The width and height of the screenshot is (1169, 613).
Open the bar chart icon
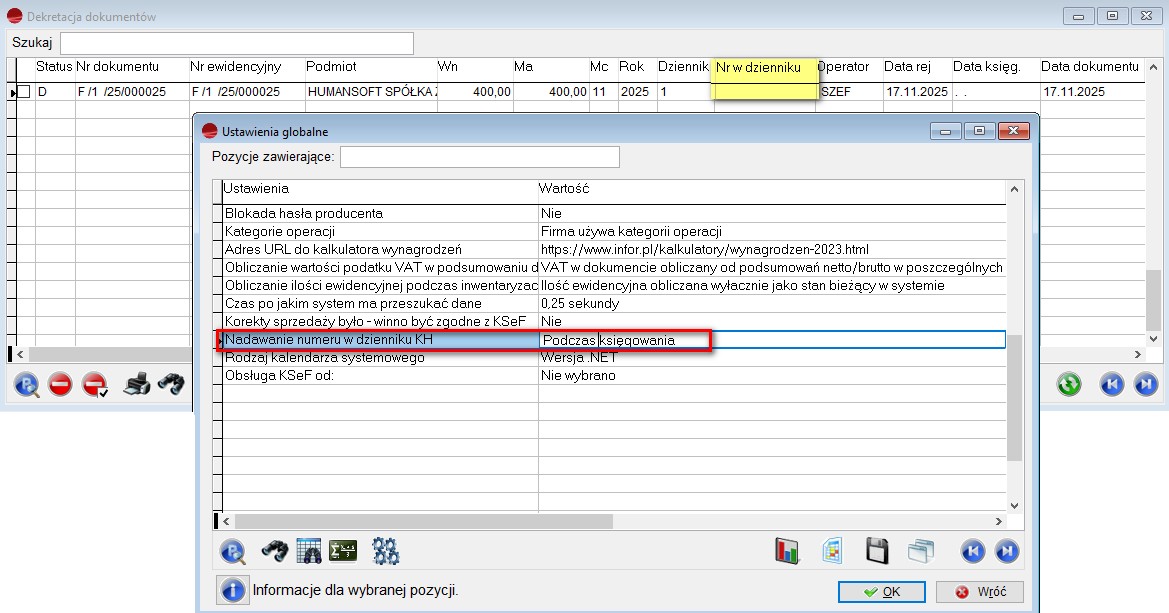(789, 550)
